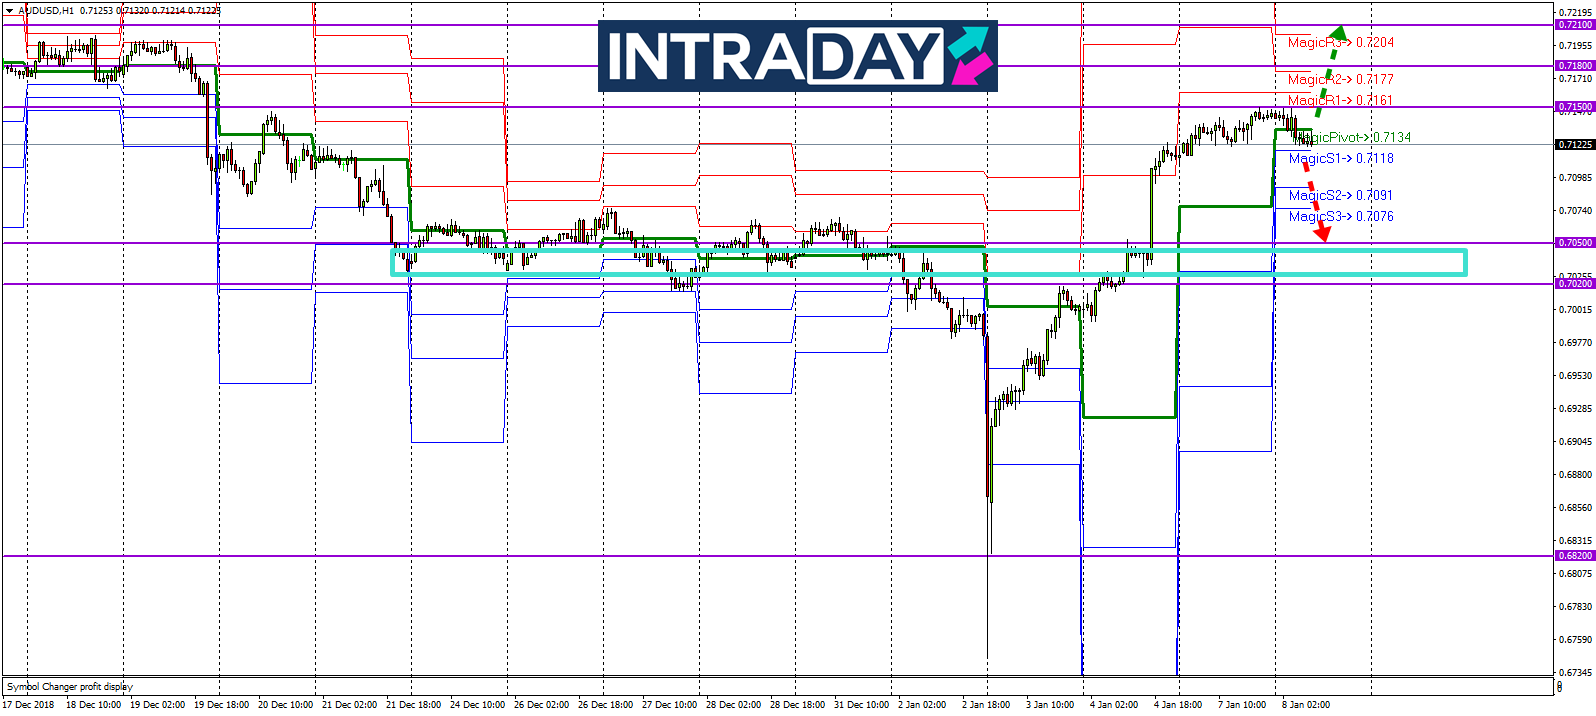Click the AUDUSD,H1 chart title text
The height and width of the screenshot is (716, 1596).
tap(46, 10)
